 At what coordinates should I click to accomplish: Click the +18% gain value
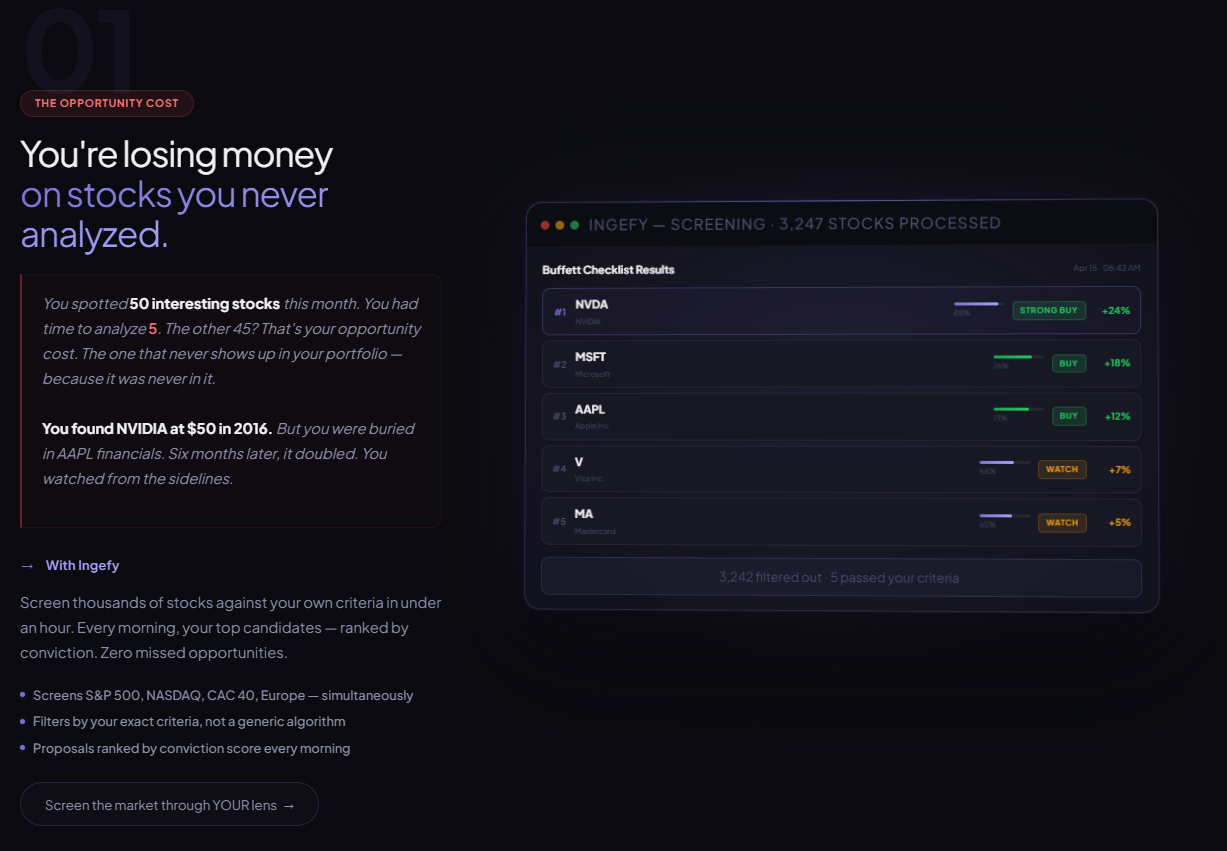(1117, 363)
